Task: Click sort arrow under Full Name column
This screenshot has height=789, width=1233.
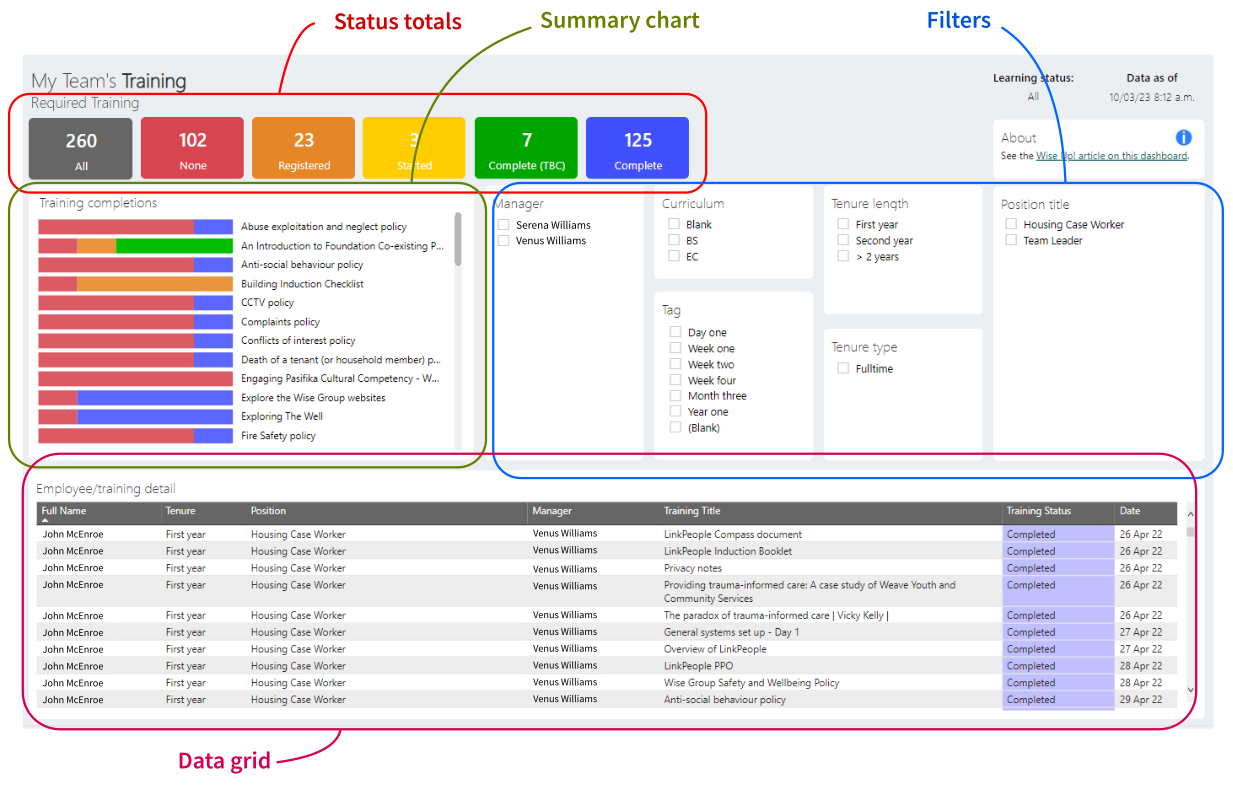Action: [45, 521]
